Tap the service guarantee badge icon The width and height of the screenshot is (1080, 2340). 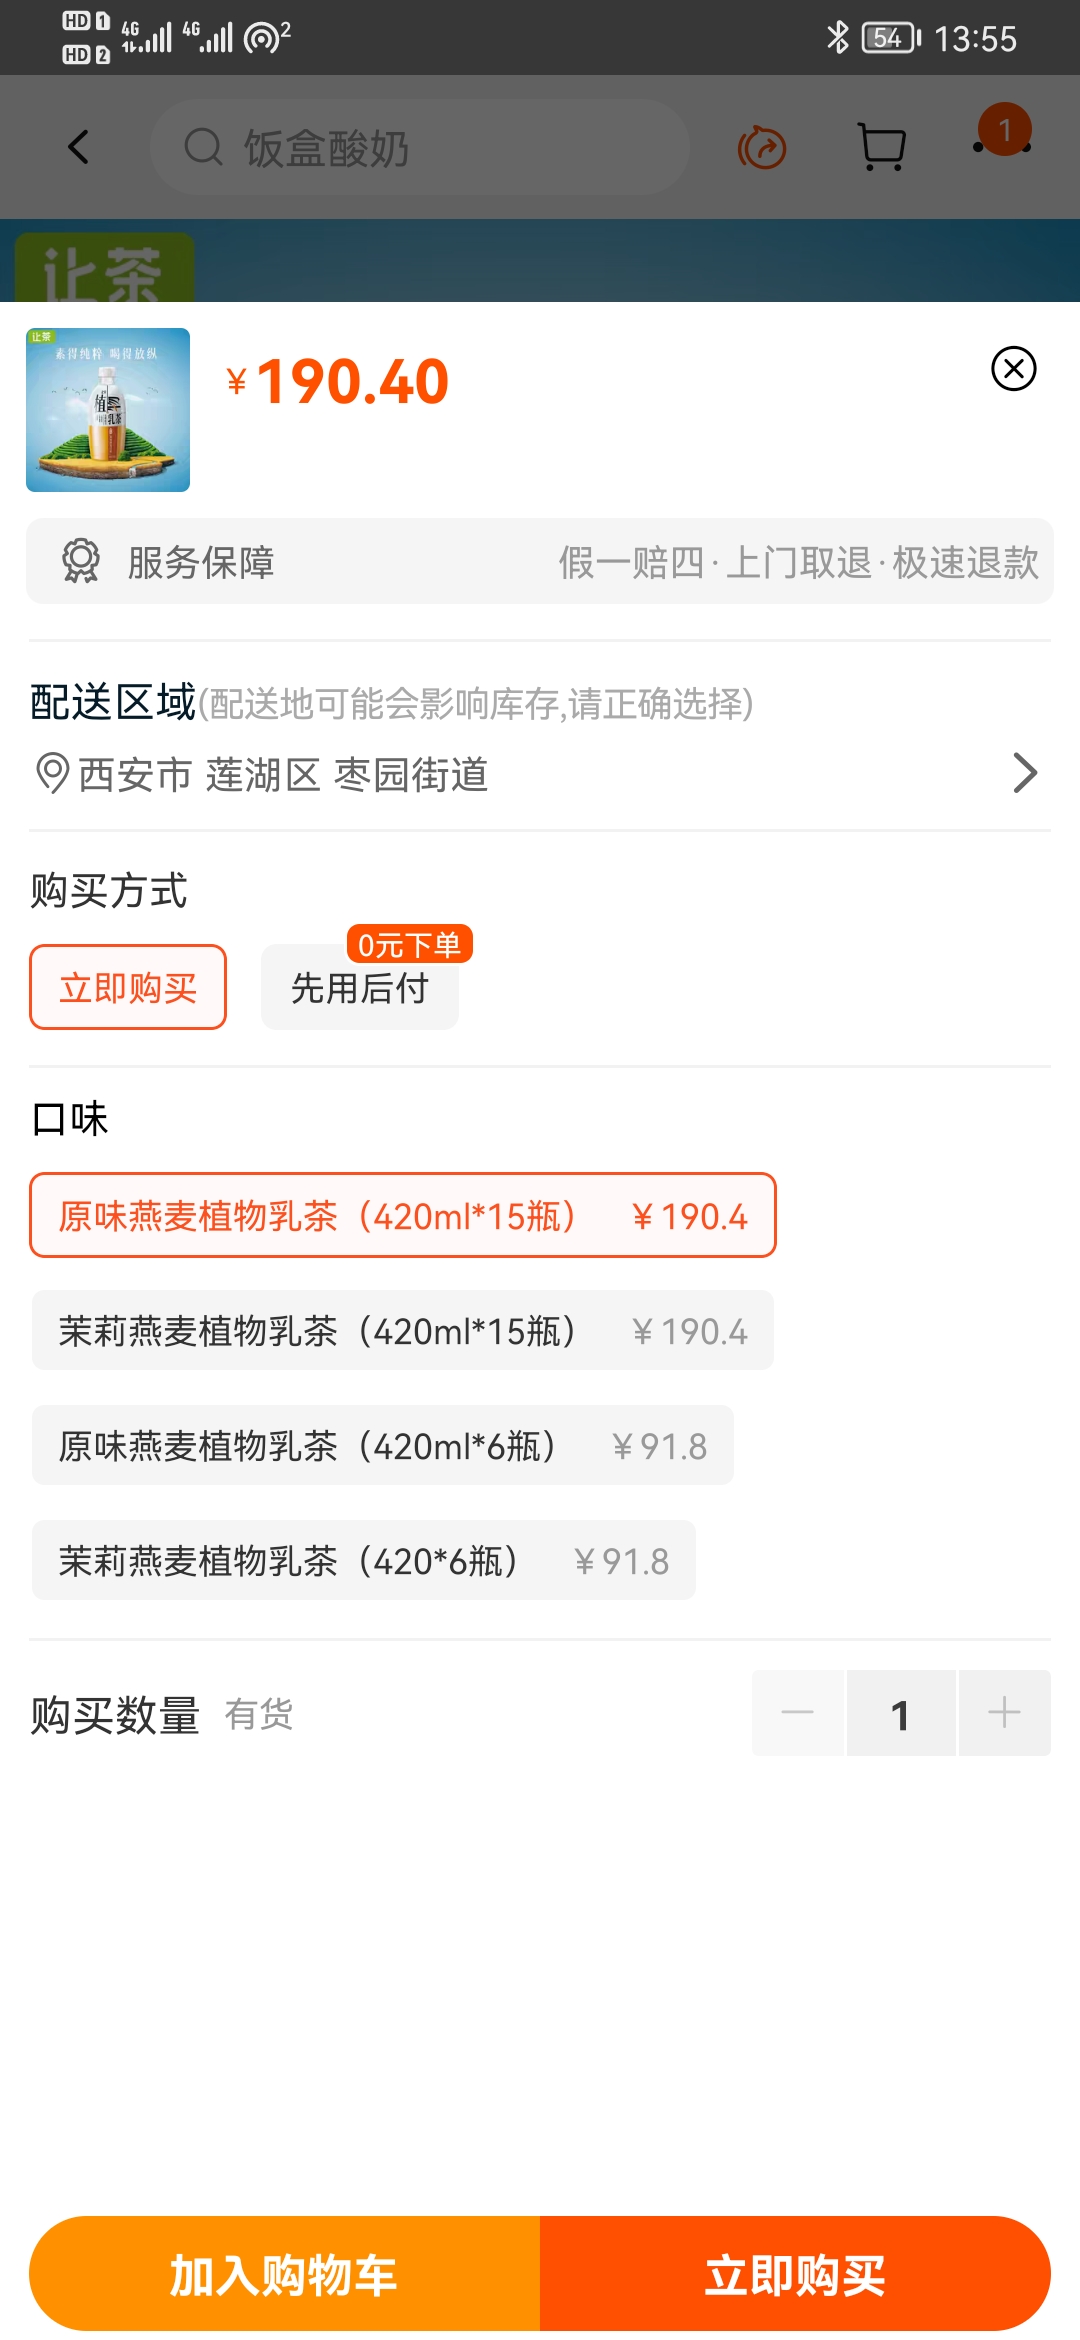[x=81, y=561]
